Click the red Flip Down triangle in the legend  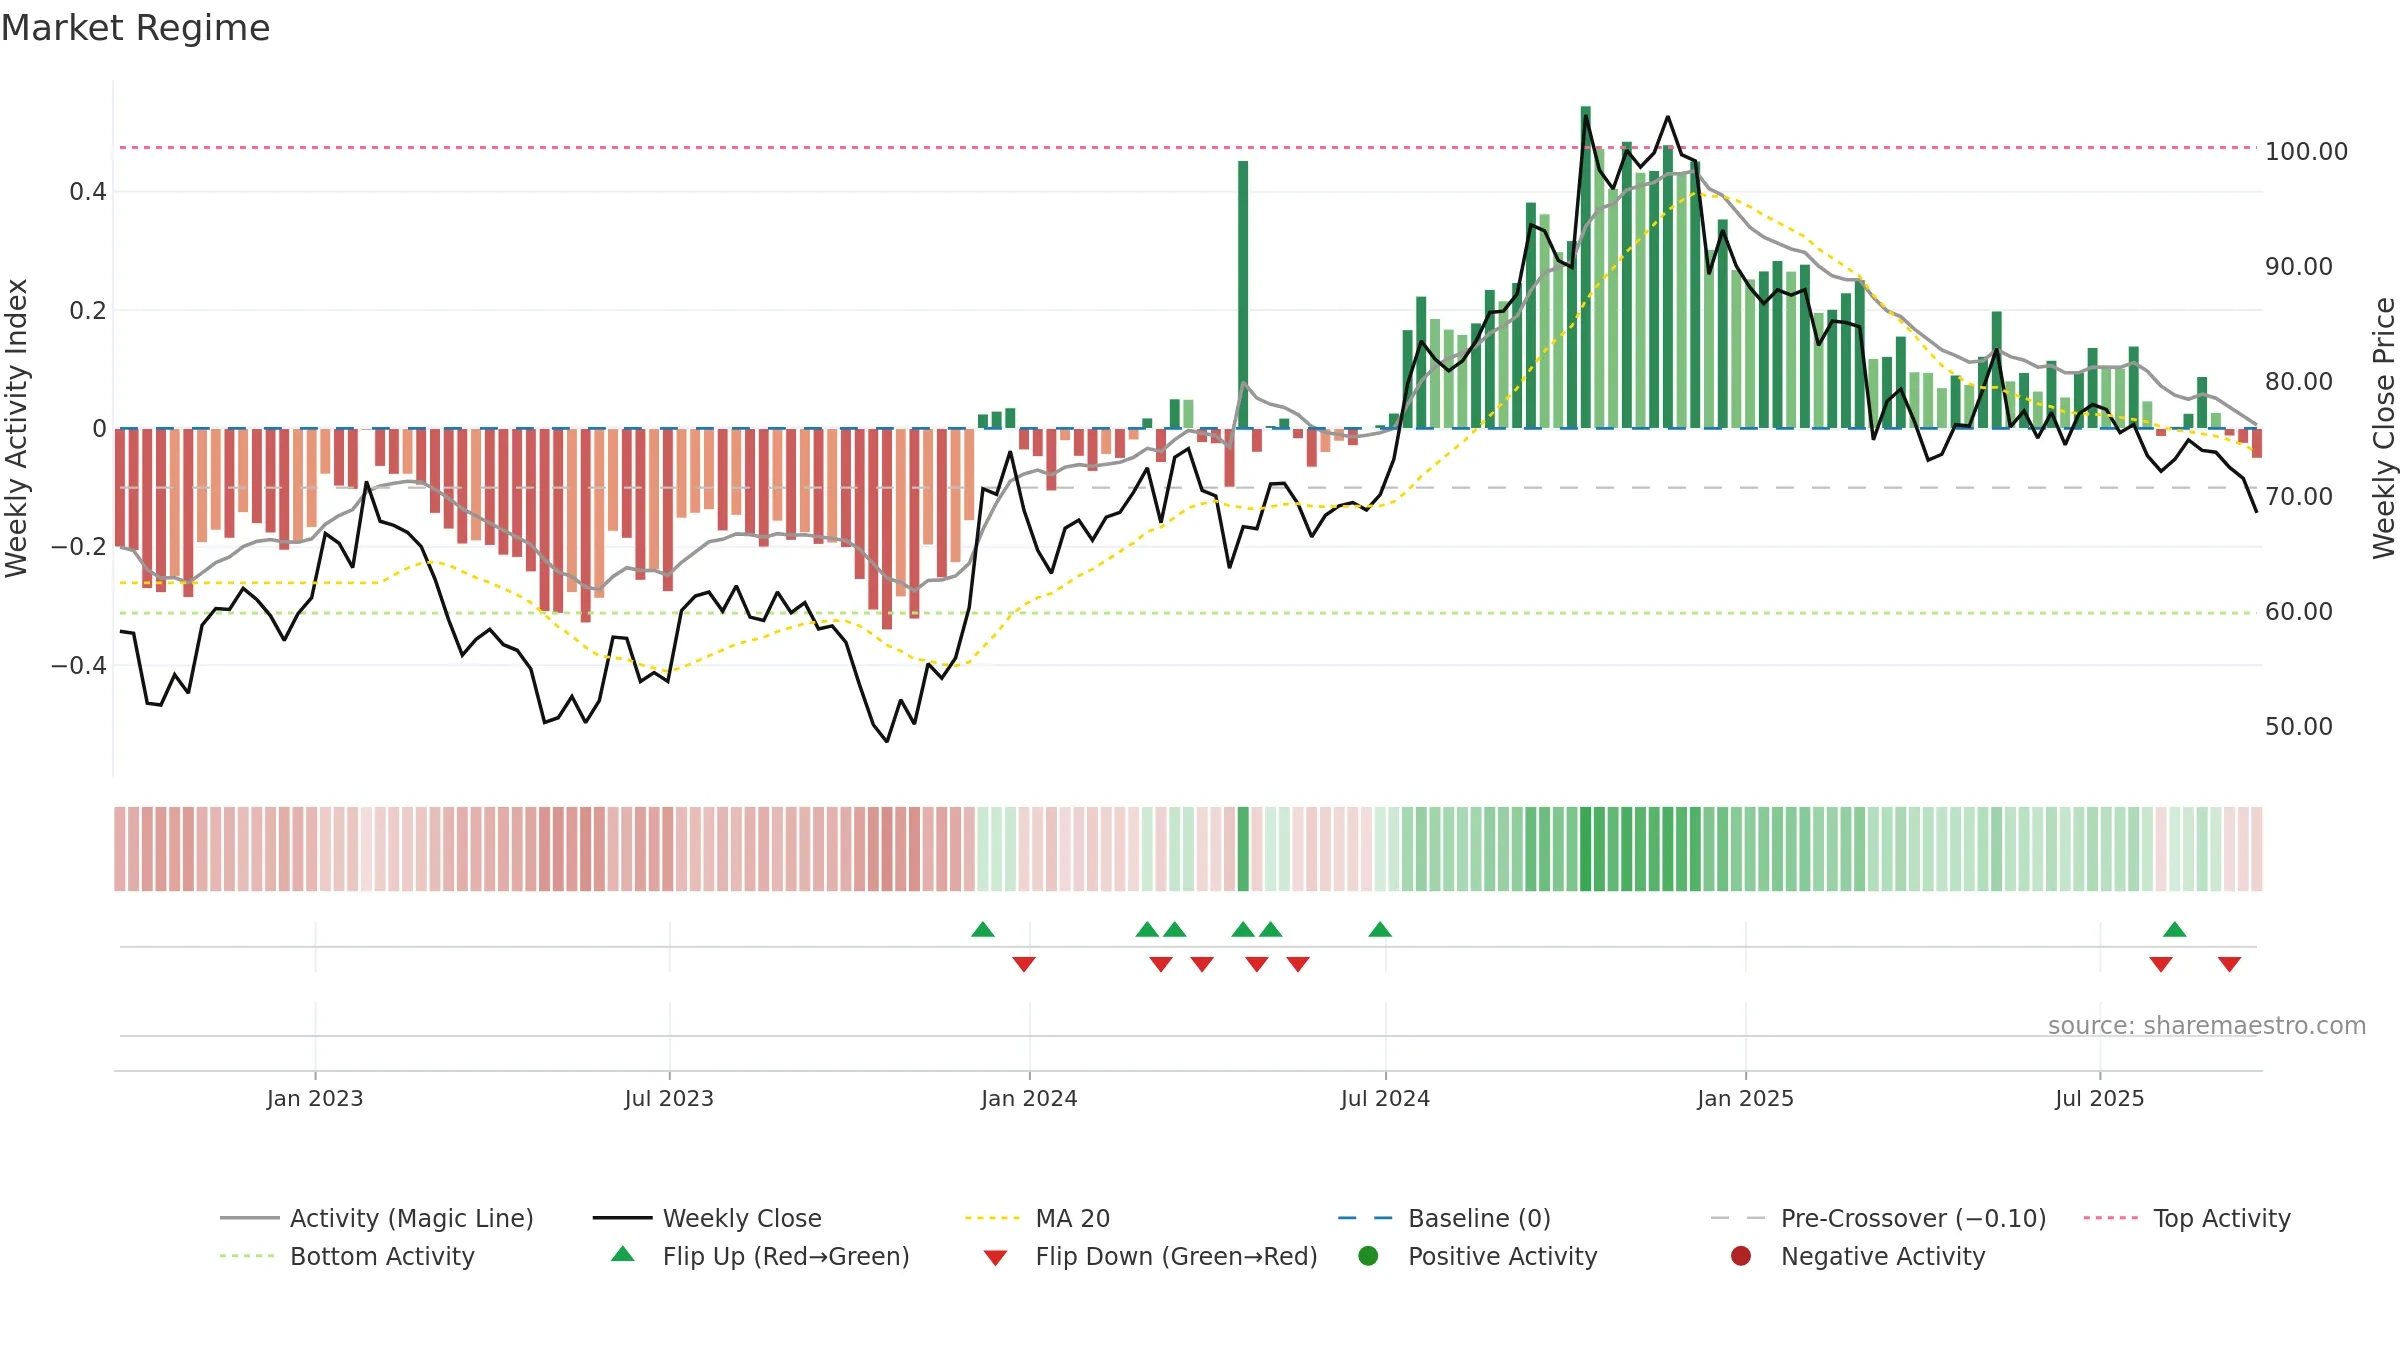995,1258
